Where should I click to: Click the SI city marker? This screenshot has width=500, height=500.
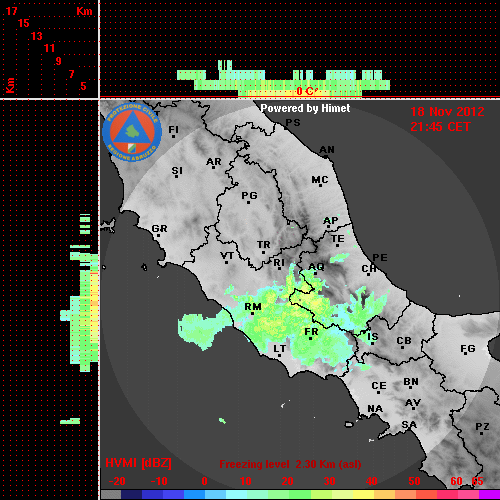pos(177,176)
